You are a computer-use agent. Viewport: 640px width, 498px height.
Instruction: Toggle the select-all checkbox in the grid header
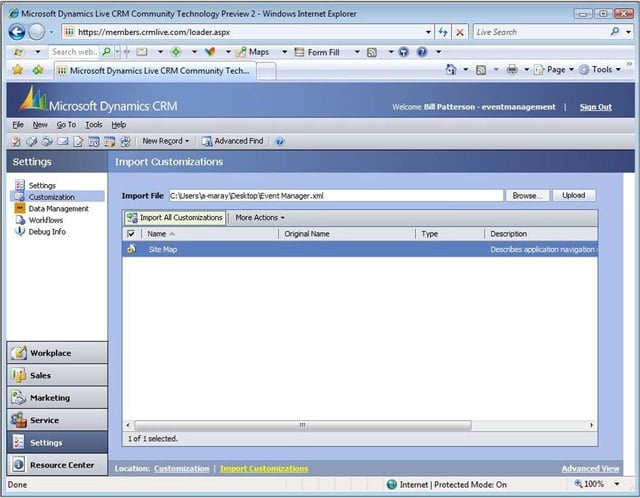tap(131, 234)
